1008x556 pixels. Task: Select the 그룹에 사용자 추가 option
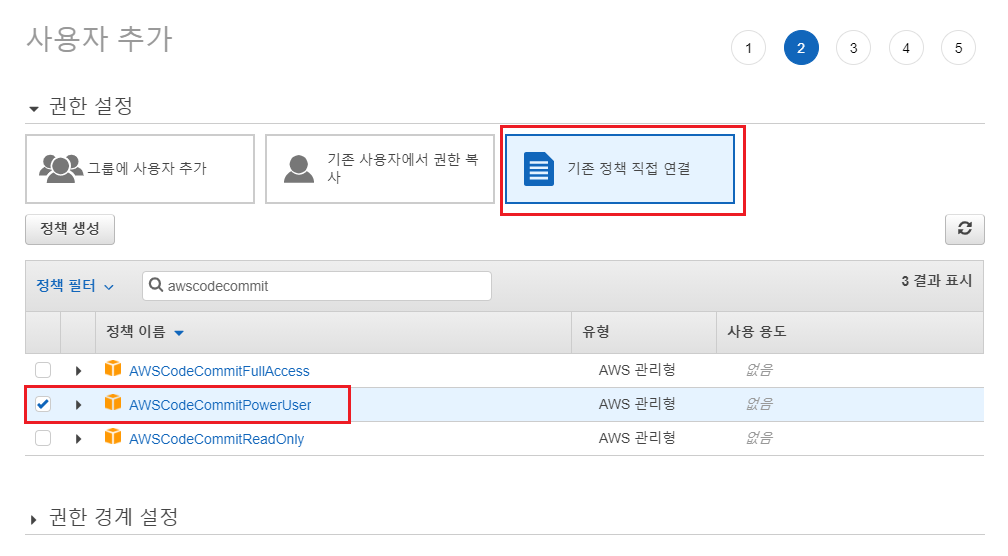coord(140,169)
